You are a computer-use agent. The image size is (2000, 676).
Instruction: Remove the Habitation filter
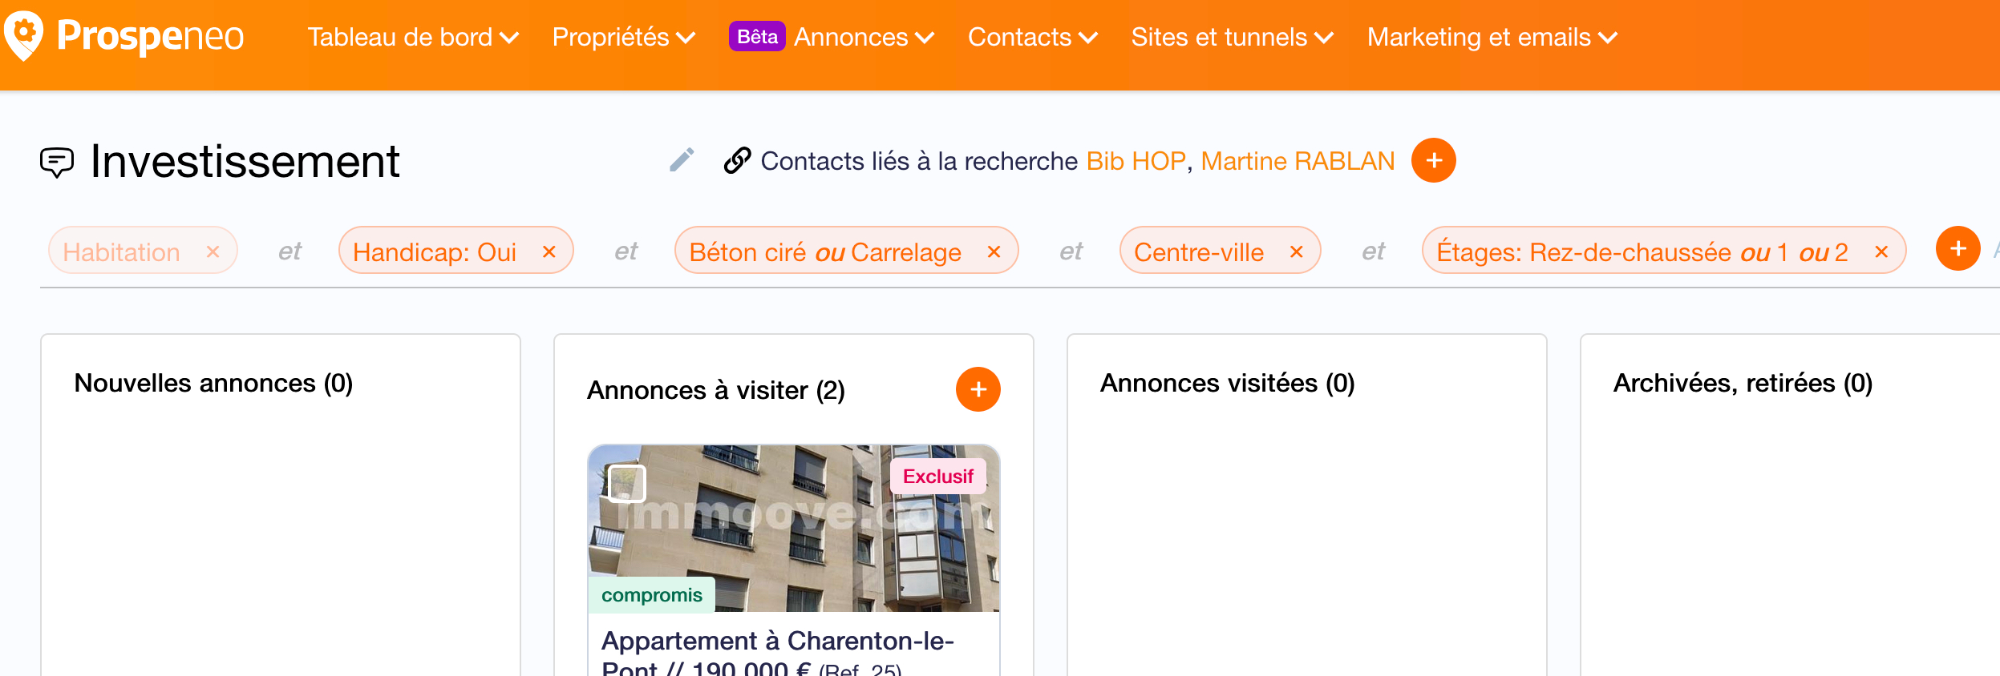pyautogui.click(x=213, y=252)
